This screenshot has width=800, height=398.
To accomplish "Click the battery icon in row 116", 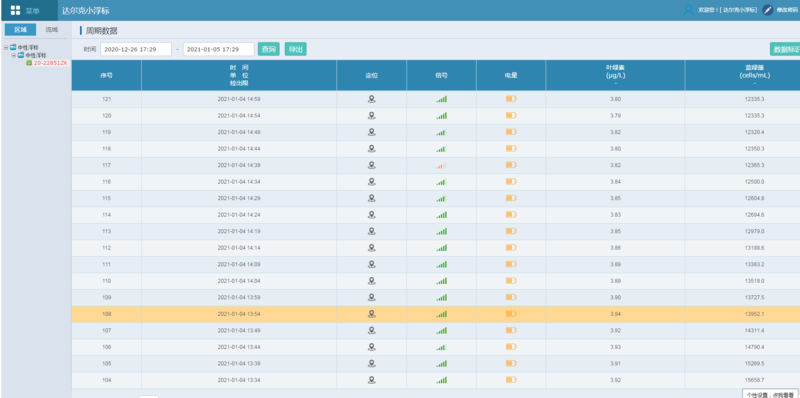I will (x=511, y=181).
